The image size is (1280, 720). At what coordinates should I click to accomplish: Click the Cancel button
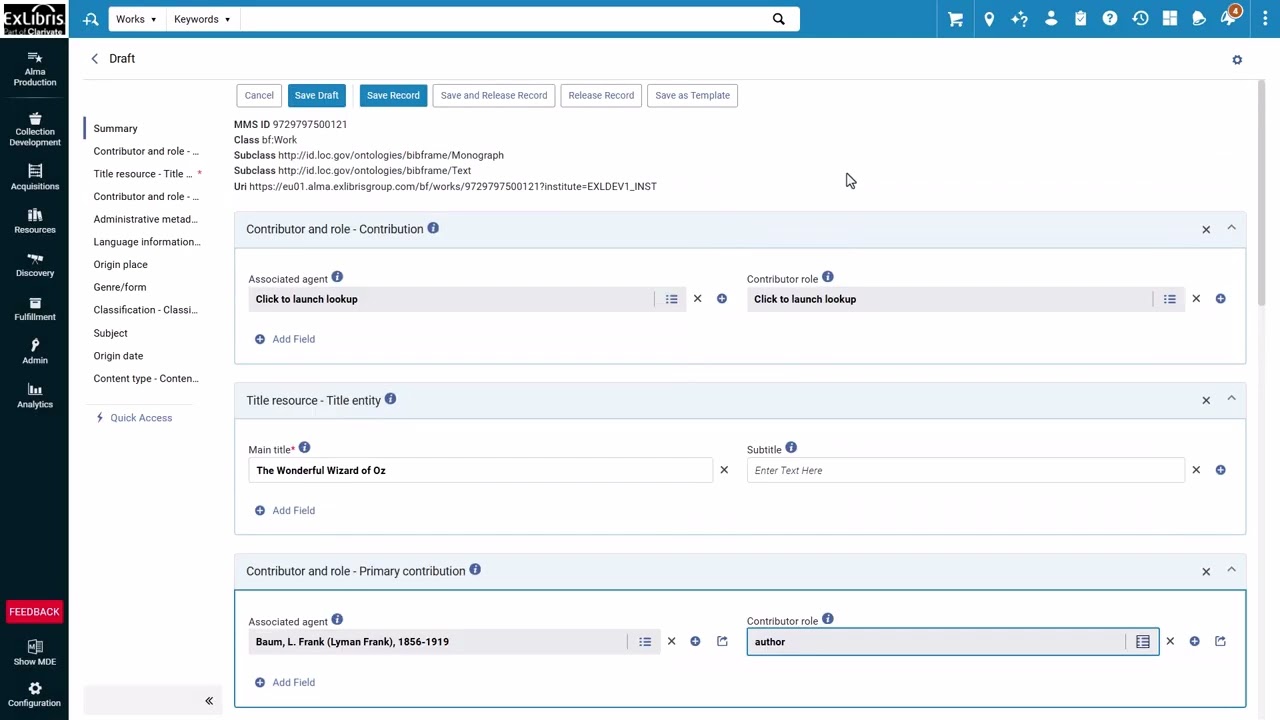pos(259,95)
